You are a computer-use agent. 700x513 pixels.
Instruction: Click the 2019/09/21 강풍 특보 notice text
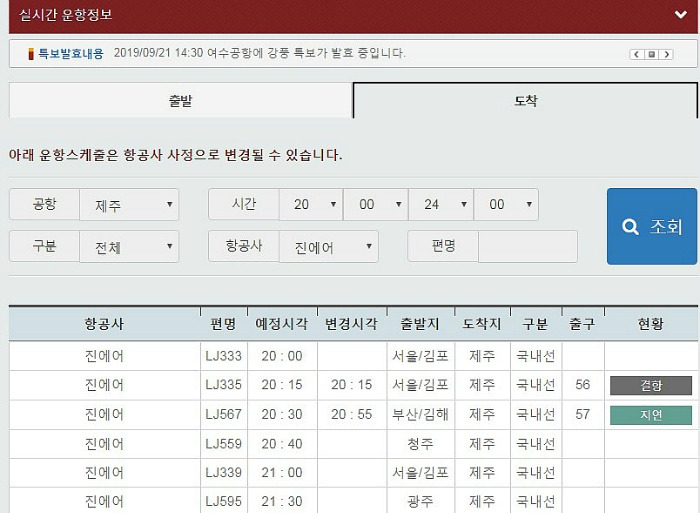259,53
